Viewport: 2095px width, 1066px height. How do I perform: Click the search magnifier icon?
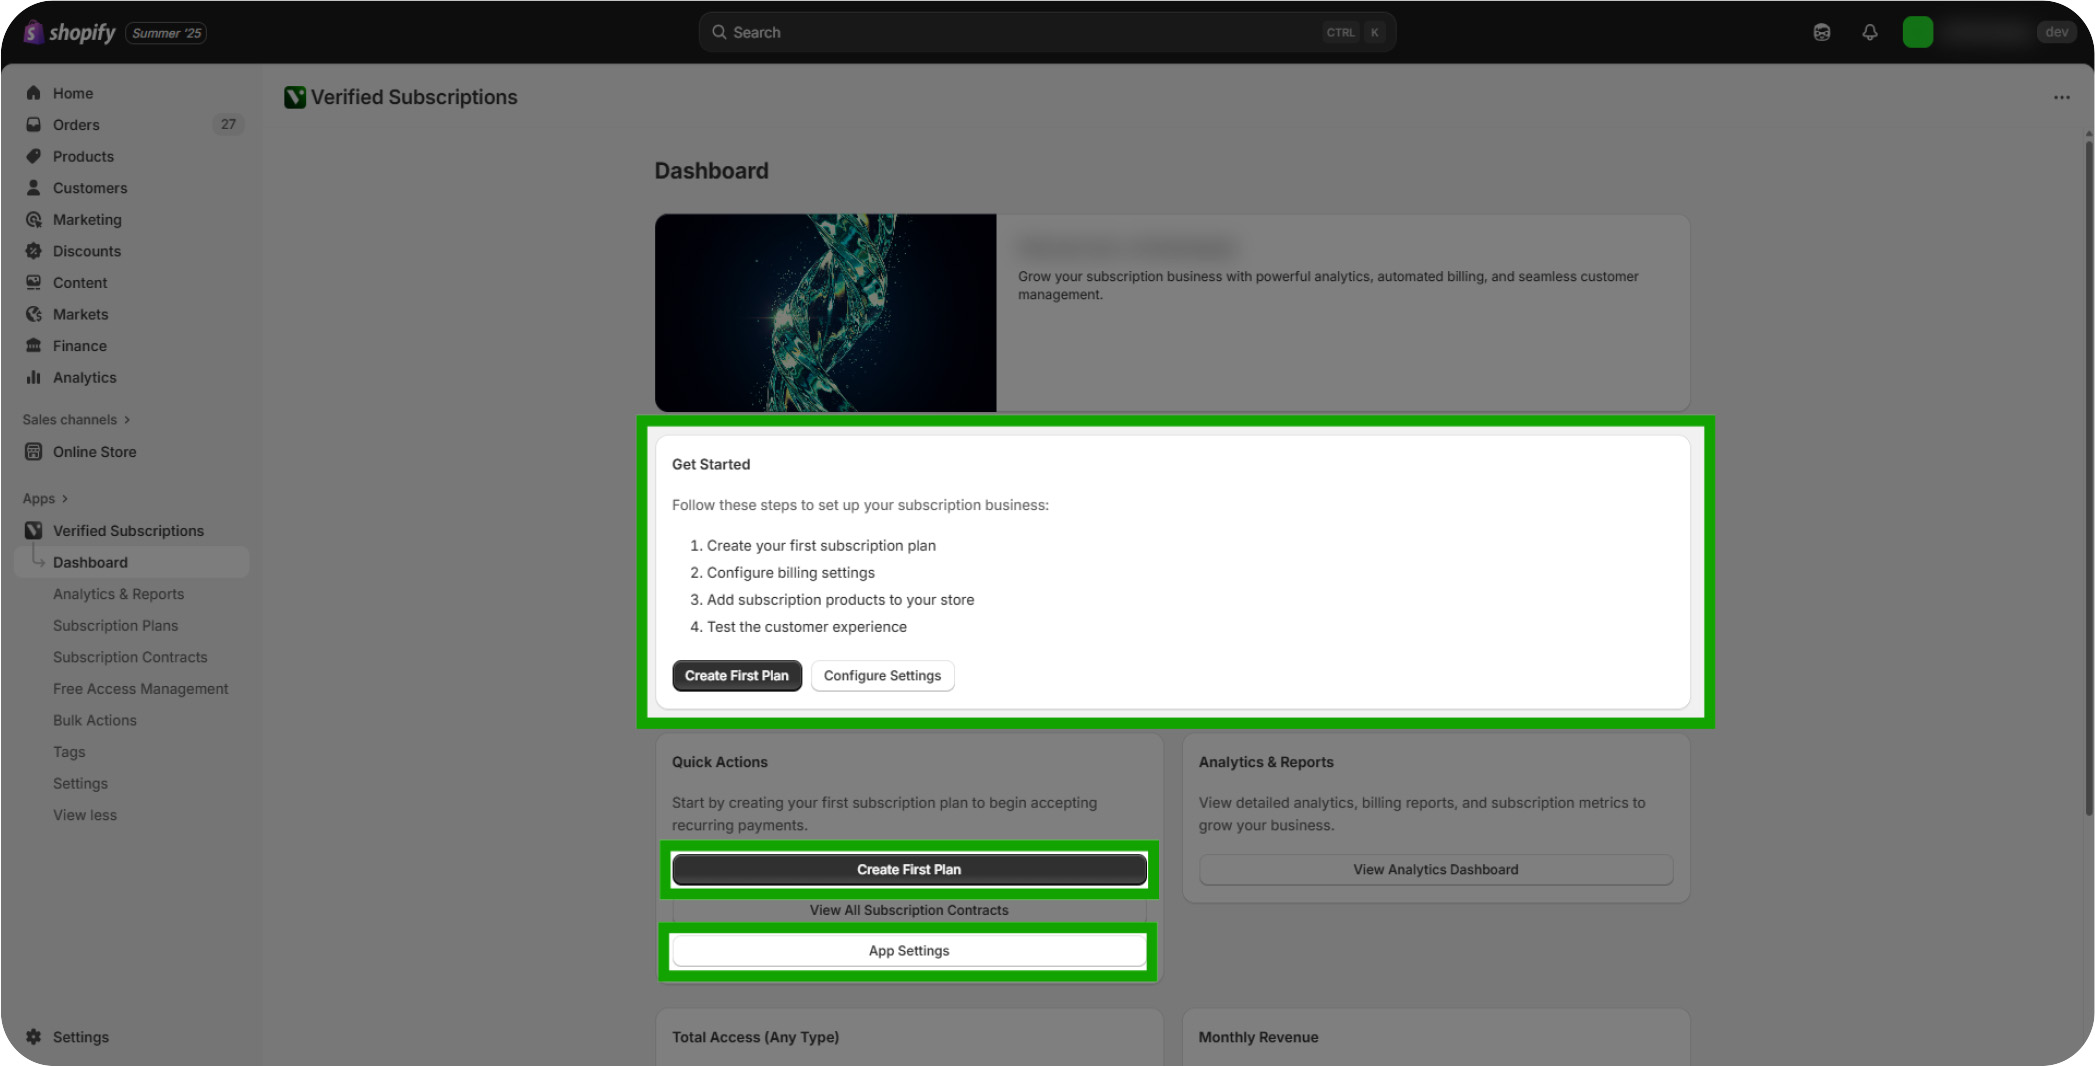pos(719,32)
